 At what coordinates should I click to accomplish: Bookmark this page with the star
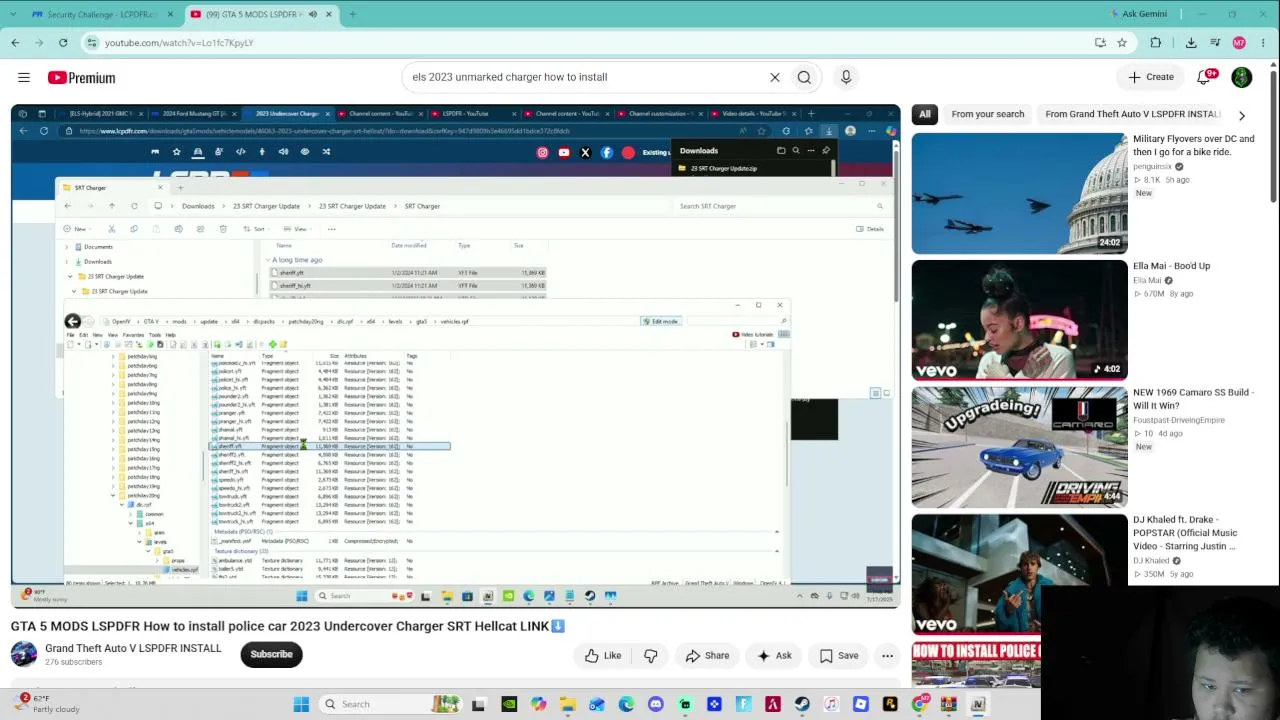(1122, 43)
